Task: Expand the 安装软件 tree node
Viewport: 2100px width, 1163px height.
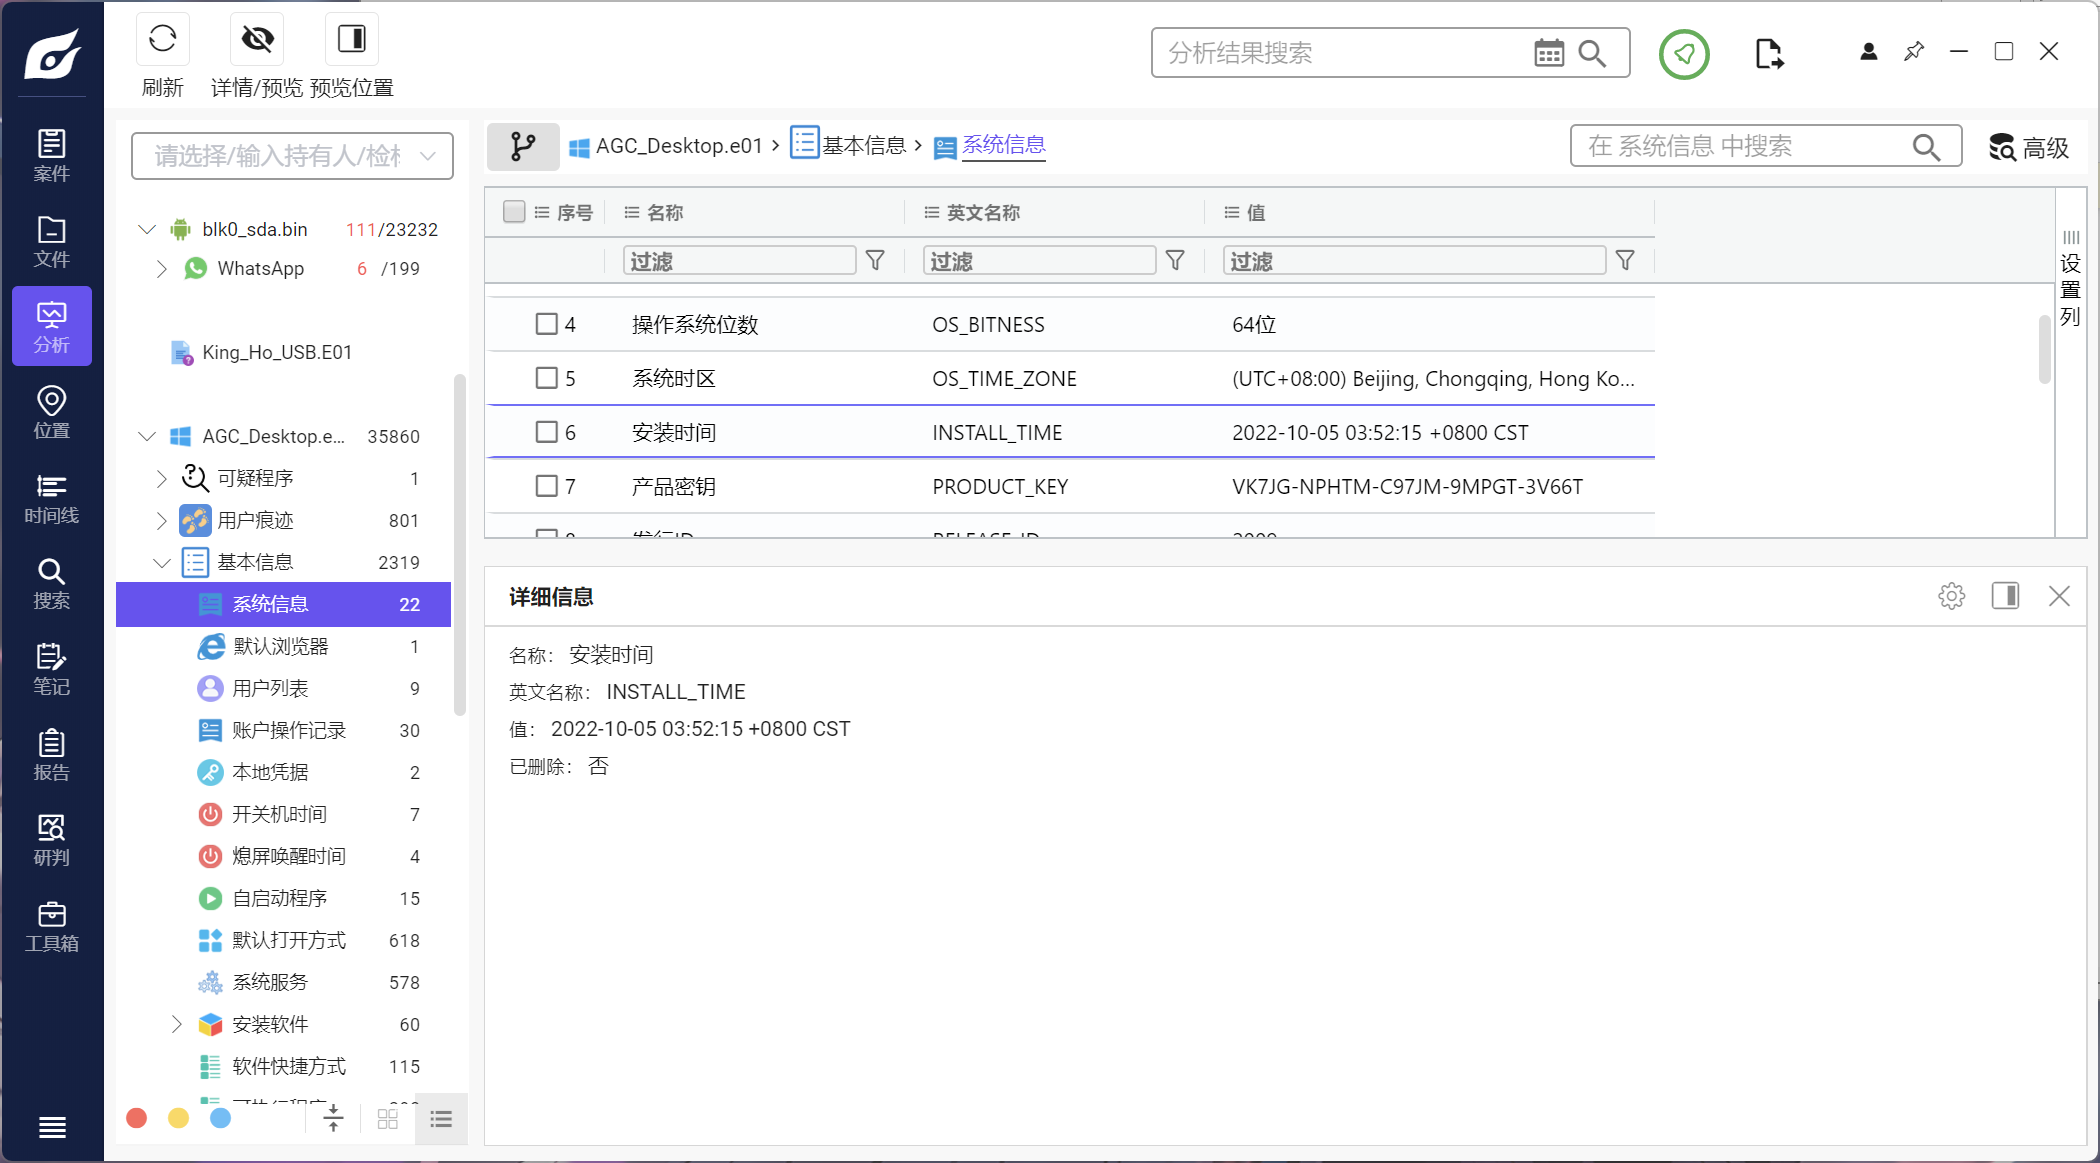Action: point(177,1024)
